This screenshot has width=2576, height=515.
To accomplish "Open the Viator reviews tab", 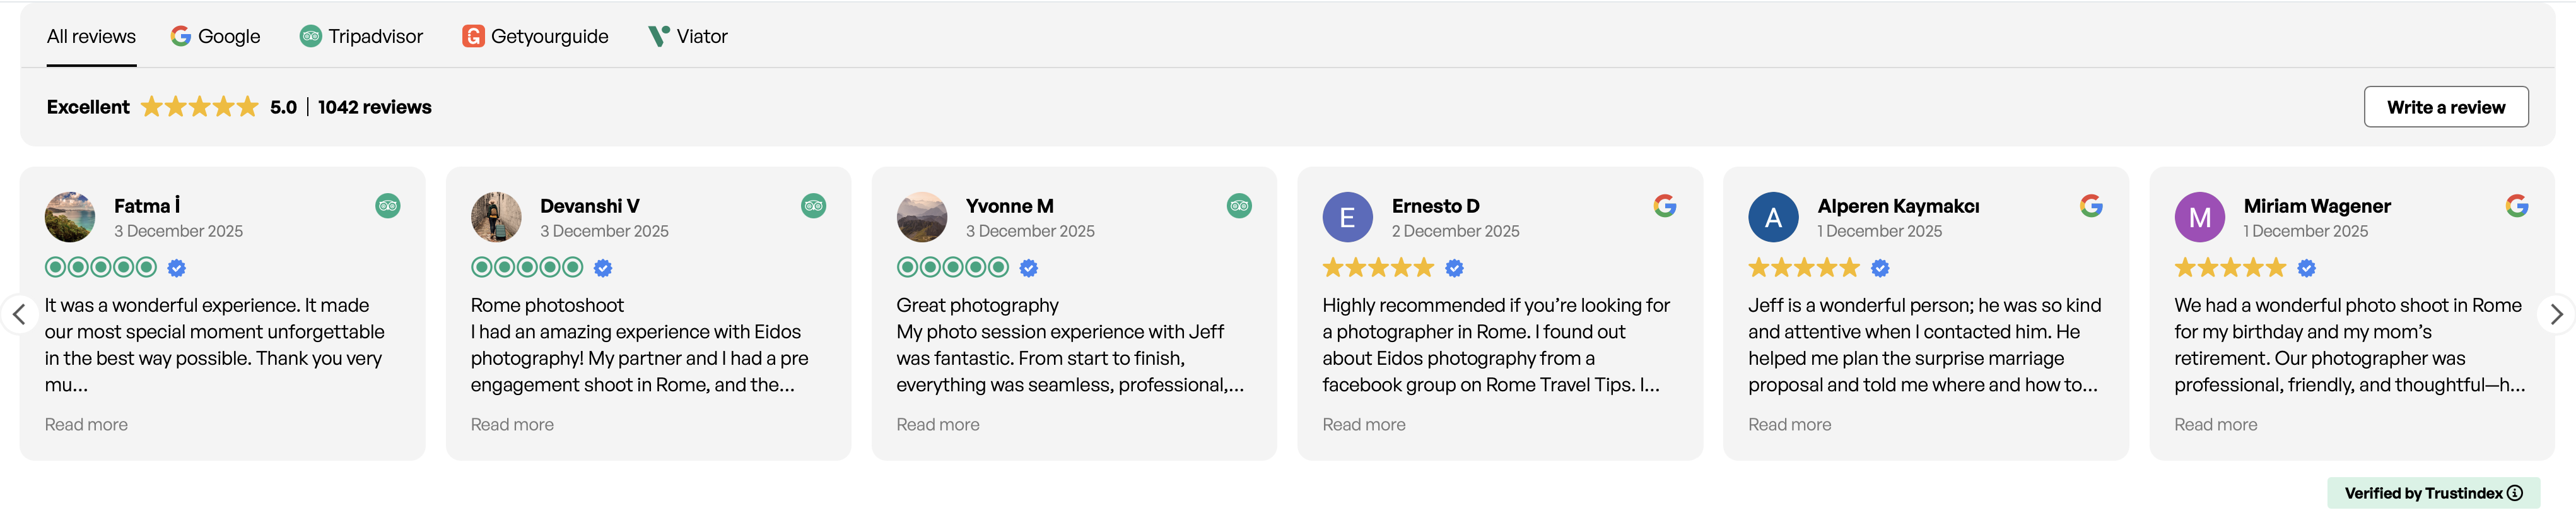I will point(688,35).
